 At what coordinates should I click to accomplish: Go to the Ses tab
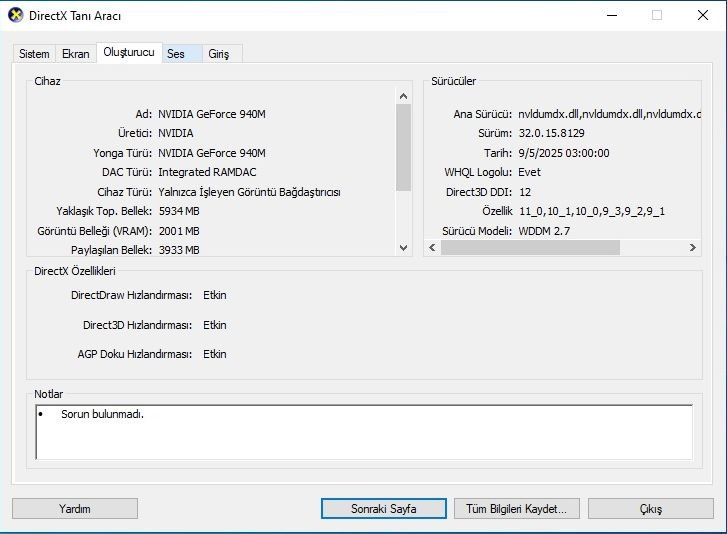176,54
